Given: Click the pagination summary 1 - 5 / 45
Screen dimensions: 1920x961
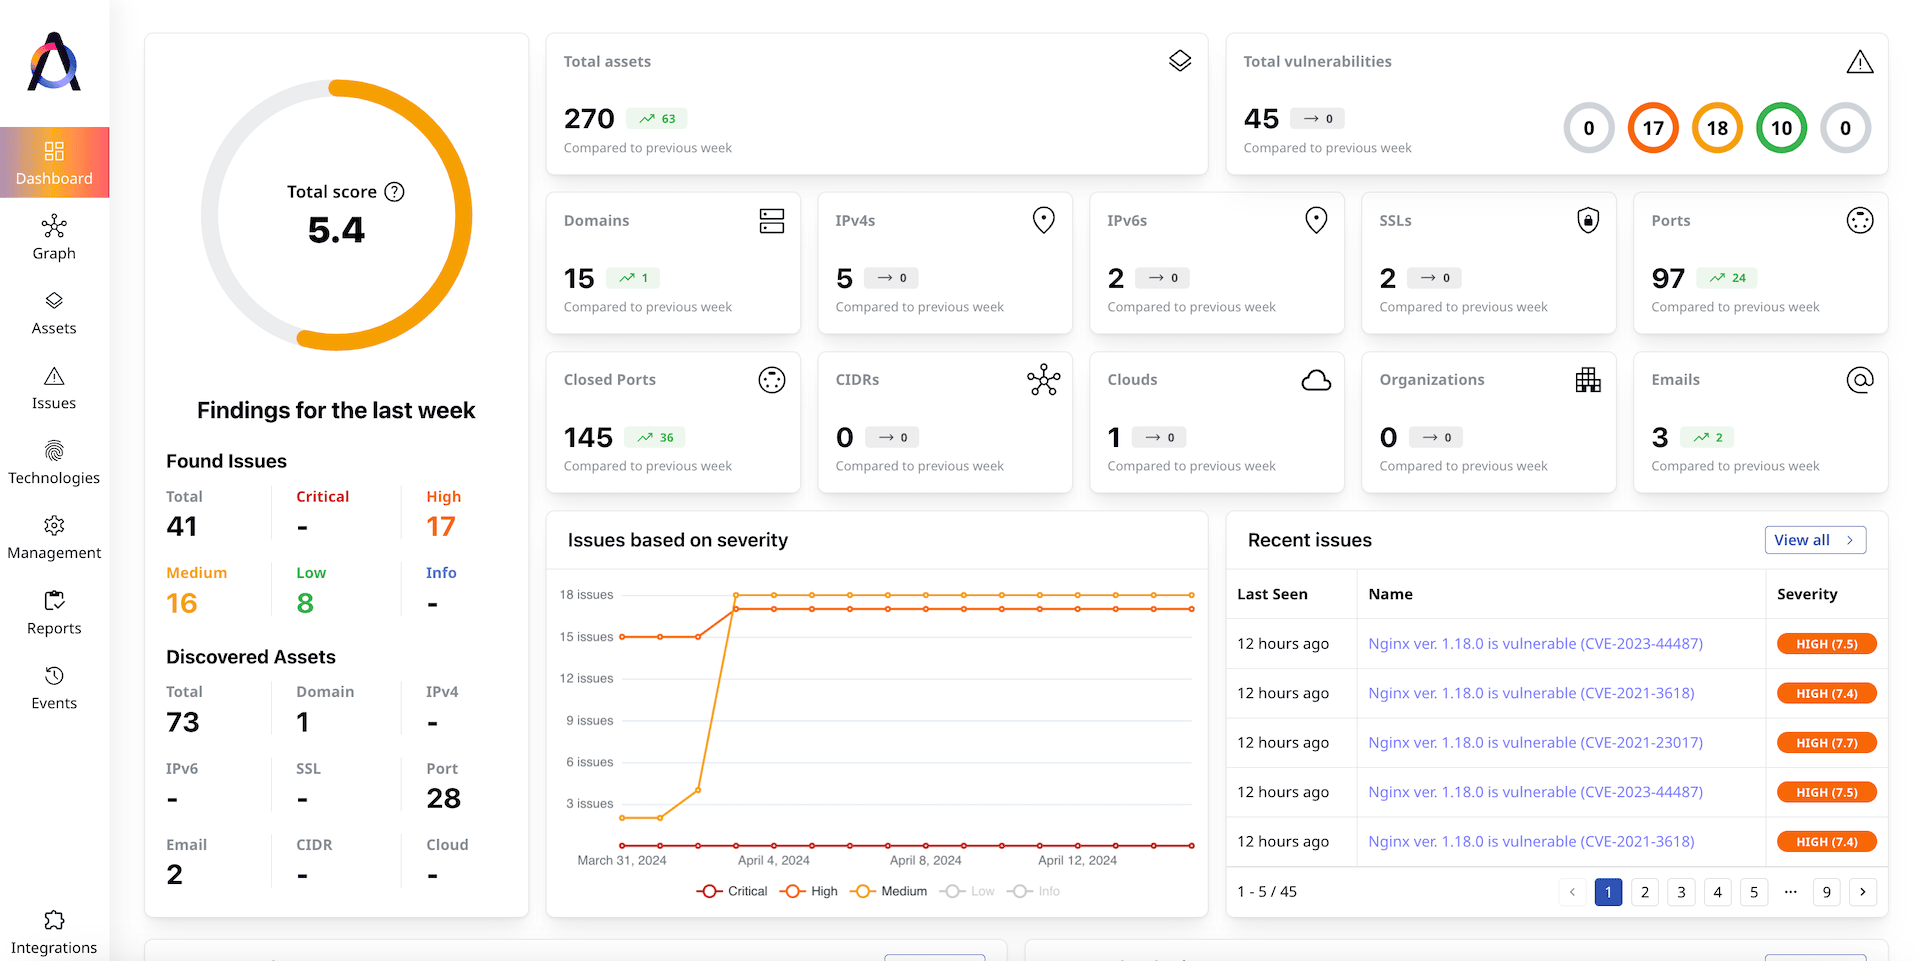Looking at the screenshot, I should pos(1267,892).
